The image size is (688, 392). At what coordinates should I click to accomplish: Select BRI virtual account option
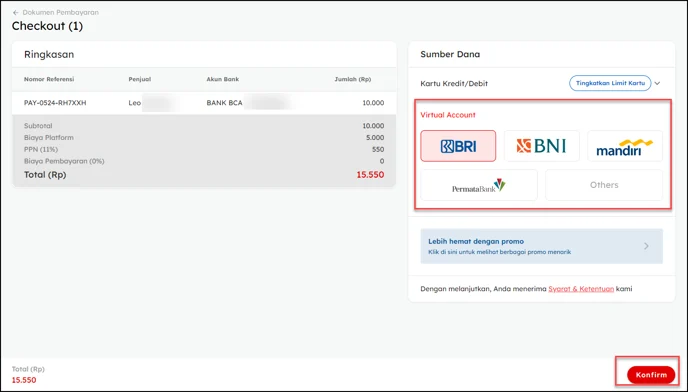point(458,146)
